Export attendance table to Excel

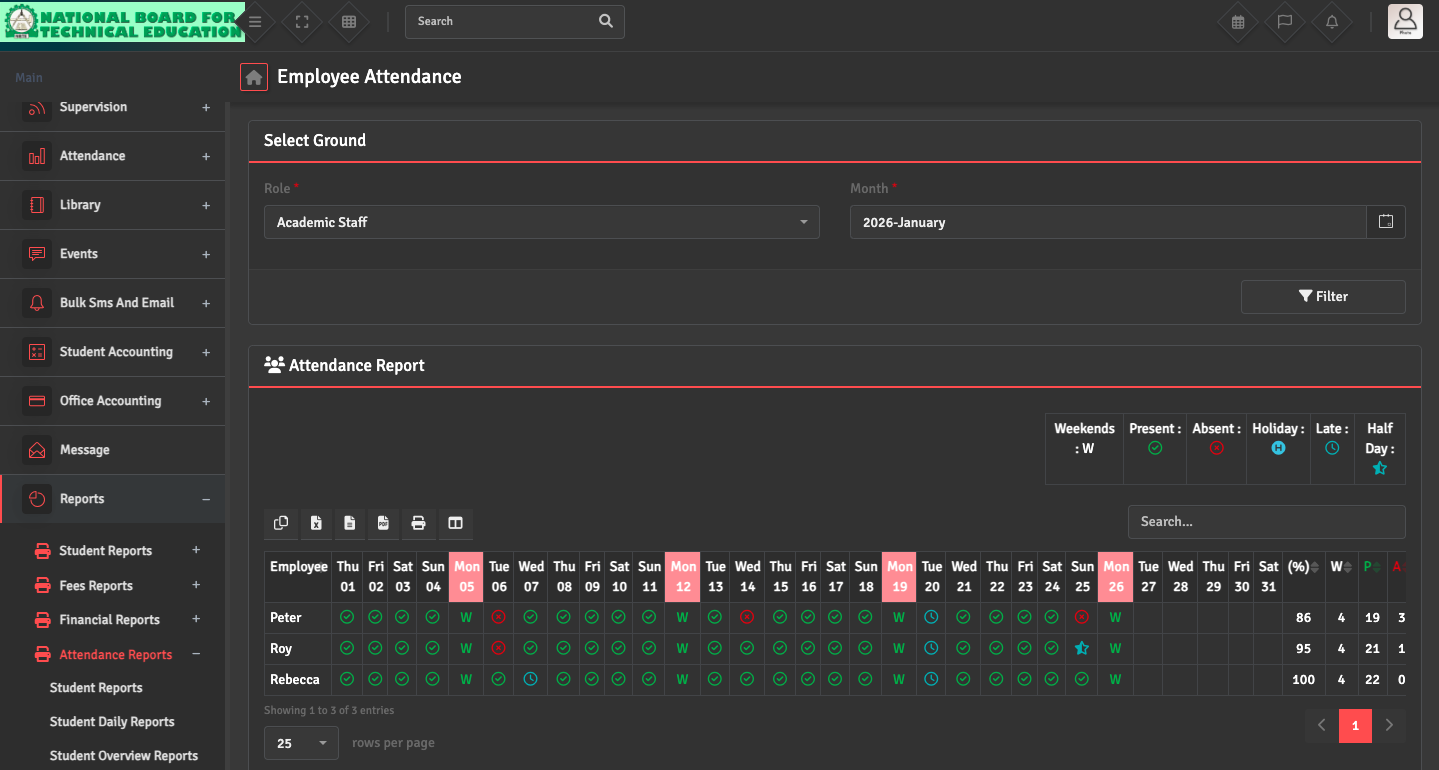point(316,523)
